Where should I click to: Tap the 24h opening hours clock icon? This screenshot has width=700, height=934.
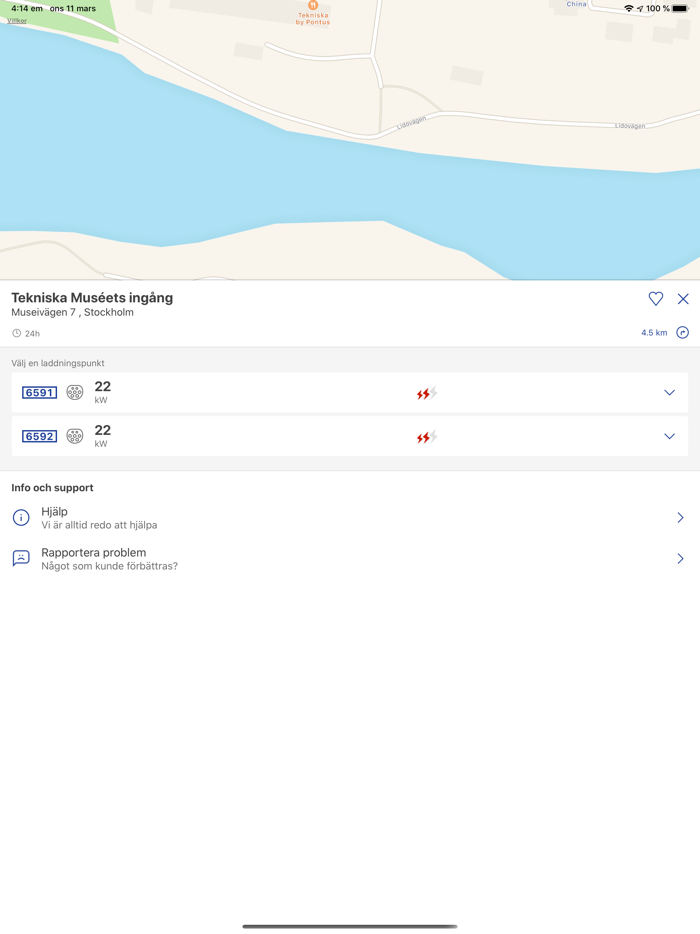17,333
